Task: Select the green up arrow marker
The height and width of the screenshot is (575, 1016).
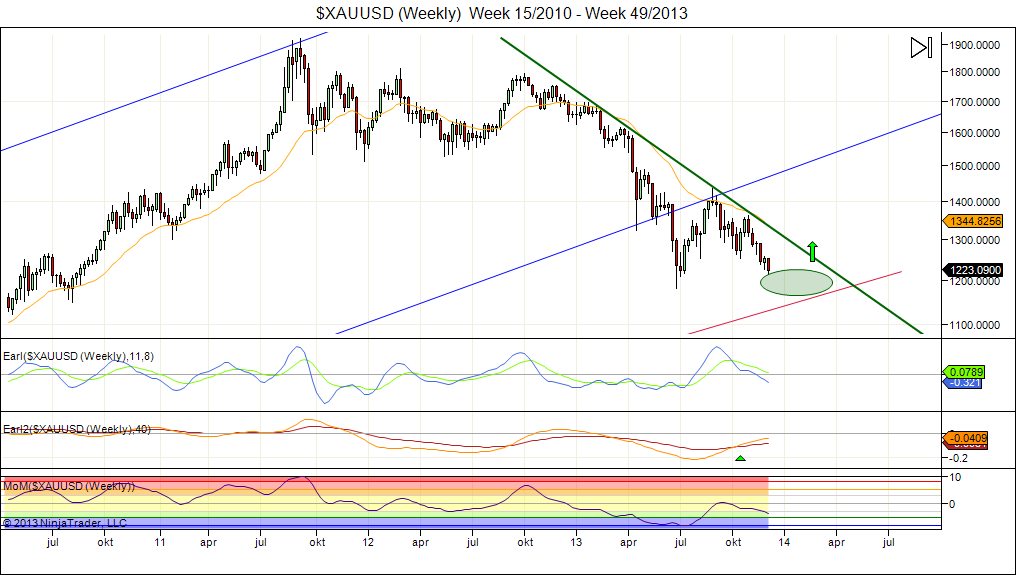Action: click(813, 251)
